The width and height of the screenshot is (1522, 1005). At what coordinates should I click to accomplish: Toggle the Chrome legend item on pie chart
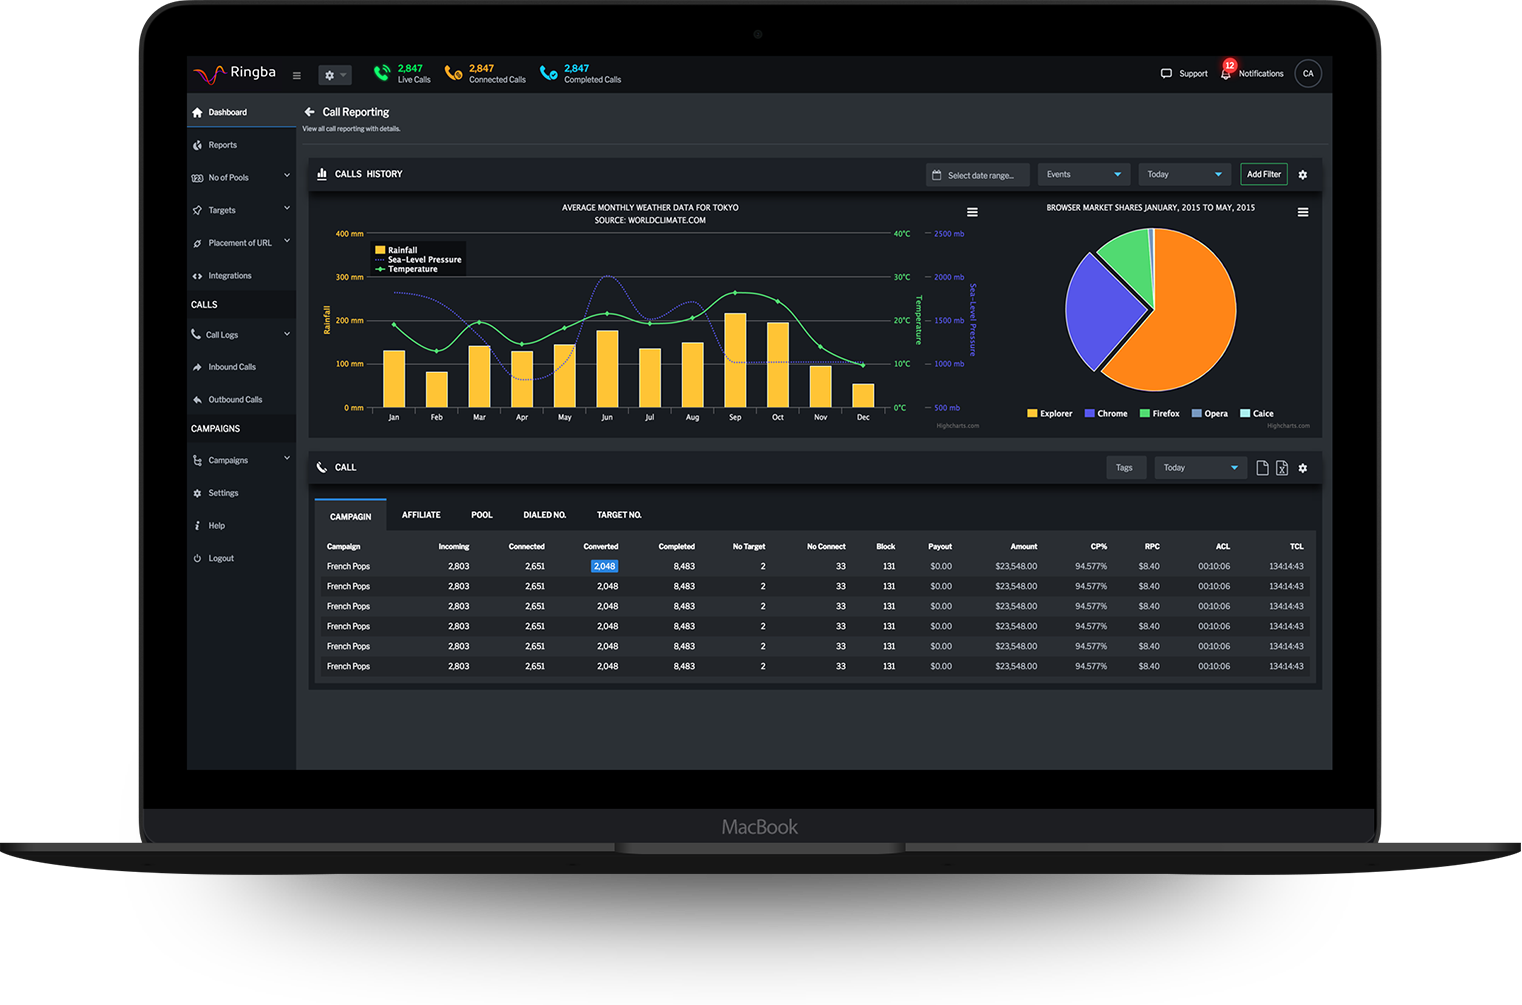coord(1106,413)
